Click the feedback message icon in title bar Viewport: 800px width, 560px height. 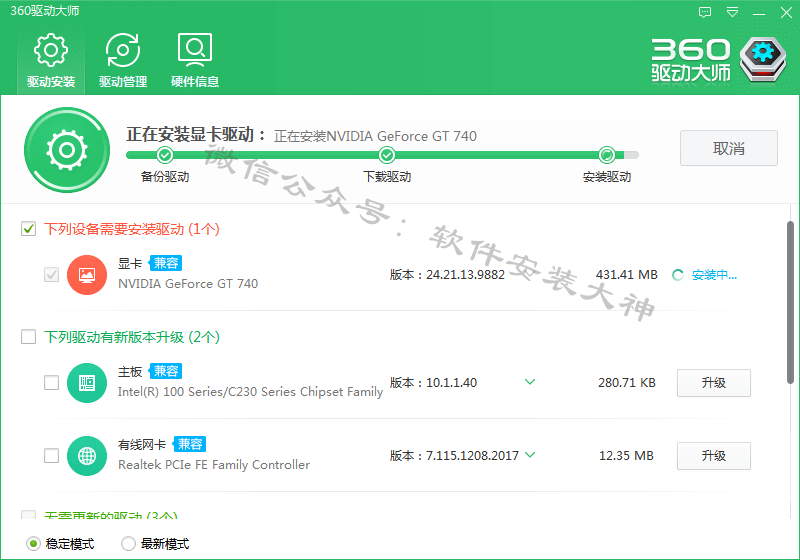[705, 12]
